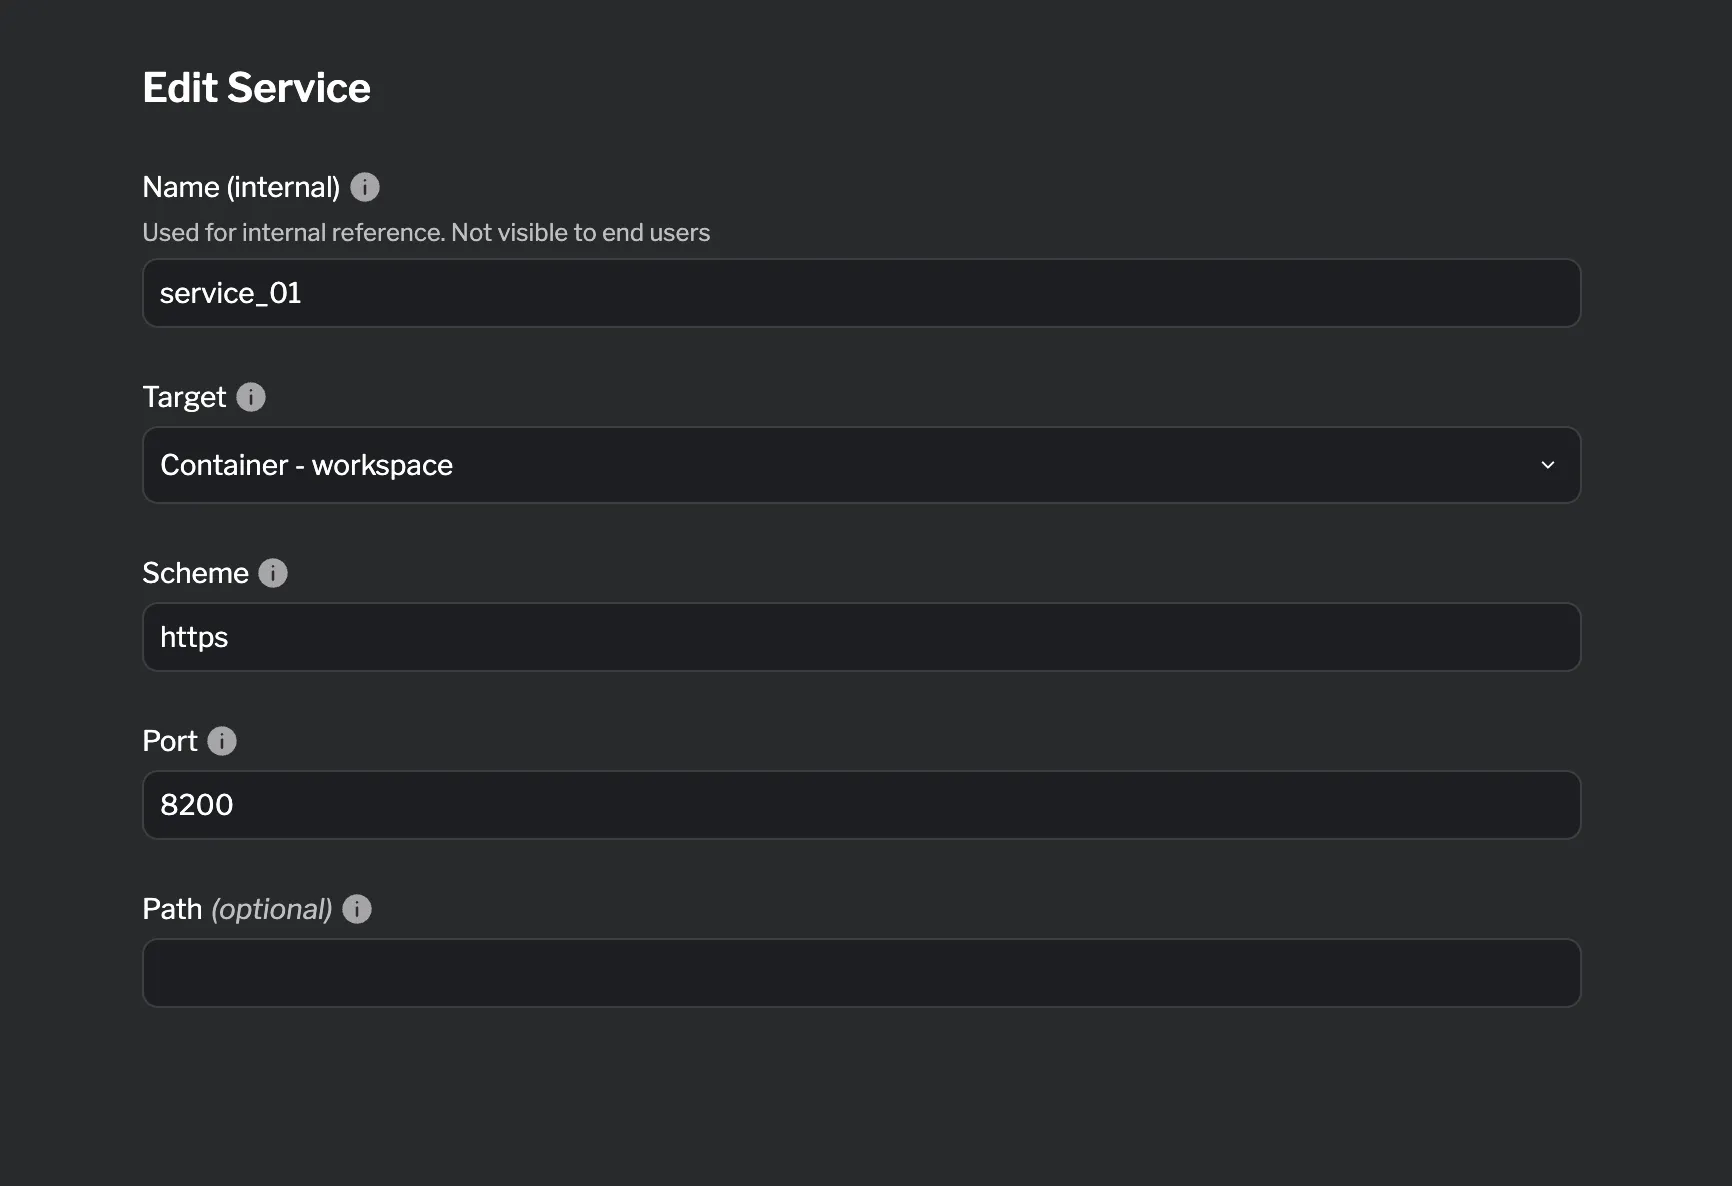Image resolution: width=1732 pixels, height=1186 pixels.
Task: Click the Scheme label text
Action: point(195,572)
